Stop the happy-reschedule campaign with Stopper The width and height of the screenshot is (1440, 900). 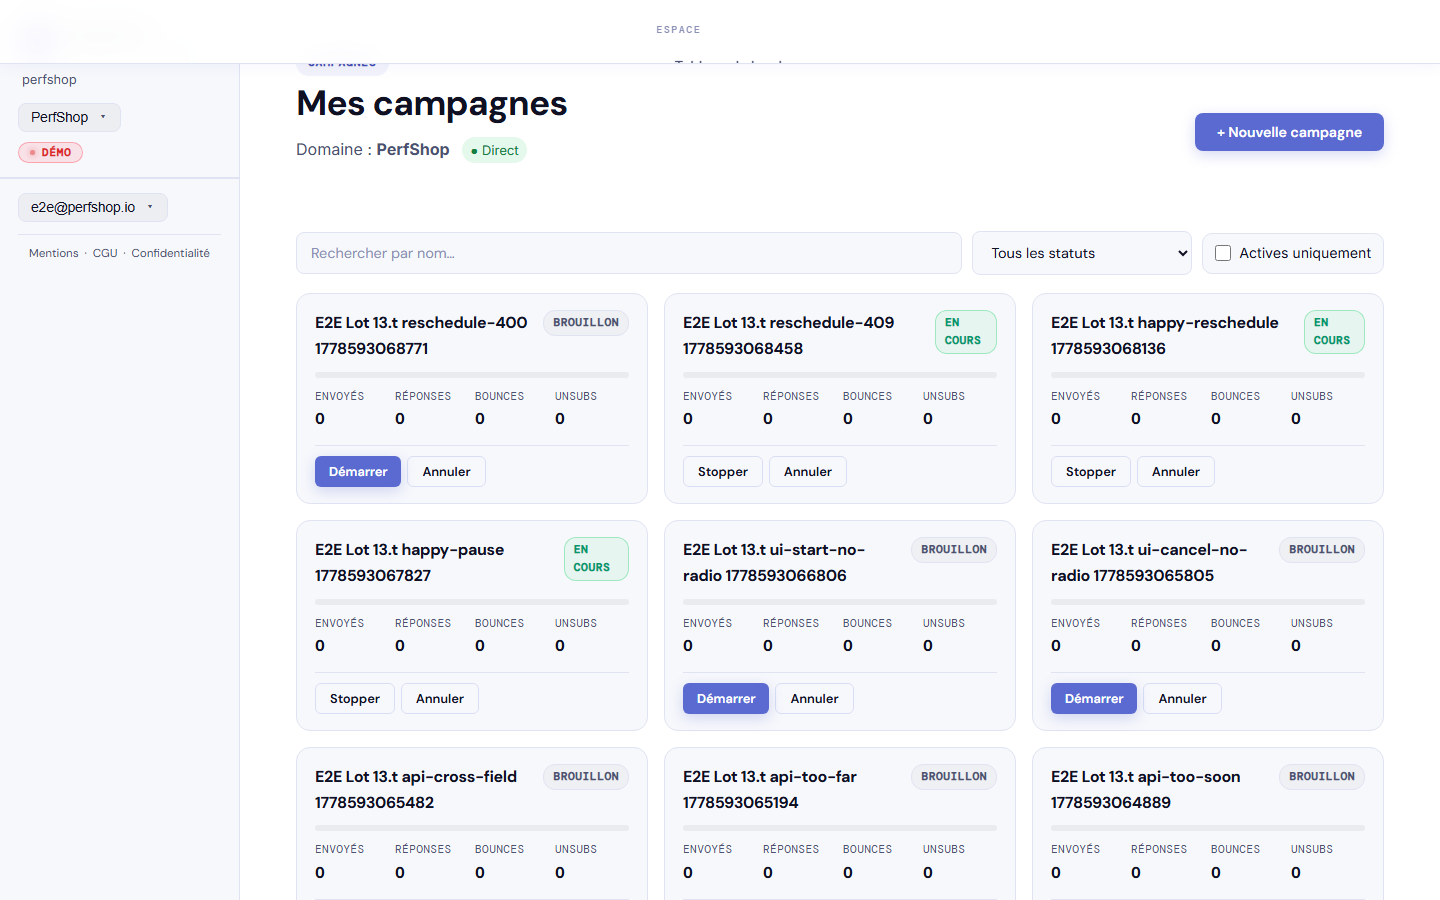coord(1091,472)
